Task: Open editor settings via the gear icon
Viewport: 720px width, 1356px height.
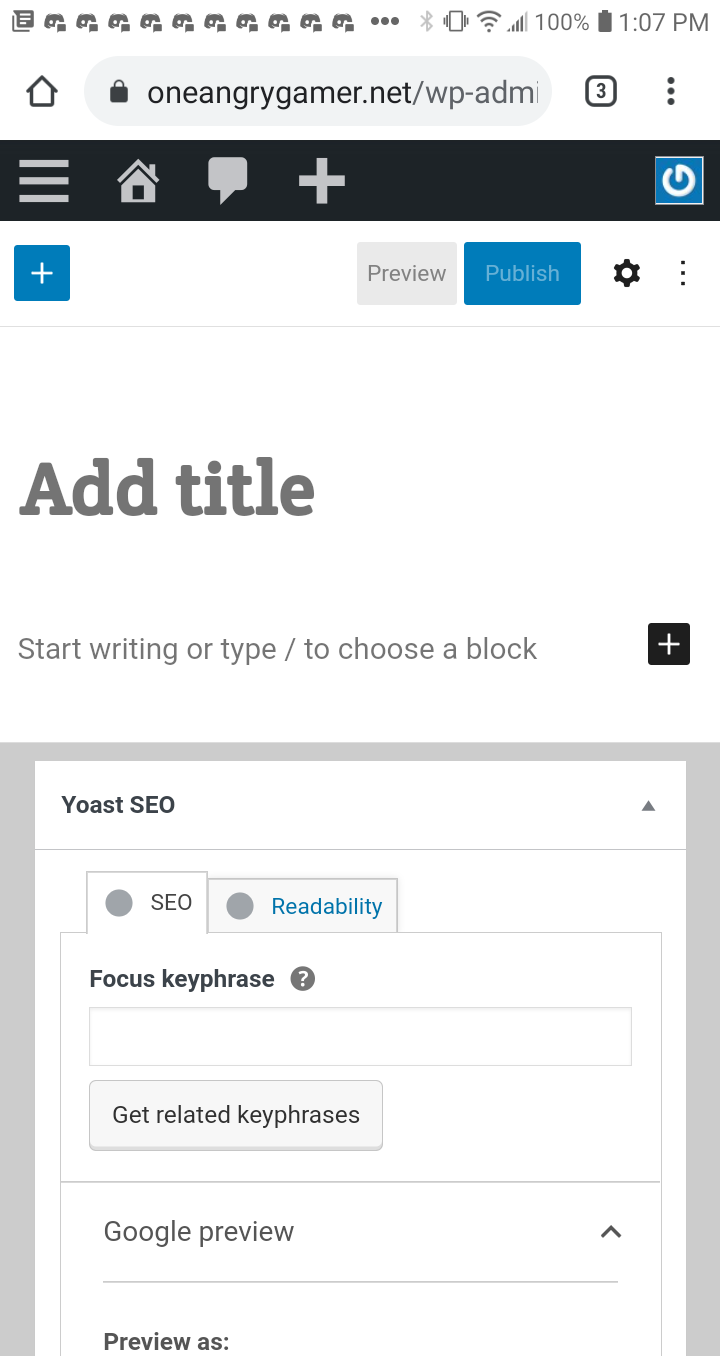Action: (x=627, y=273)
